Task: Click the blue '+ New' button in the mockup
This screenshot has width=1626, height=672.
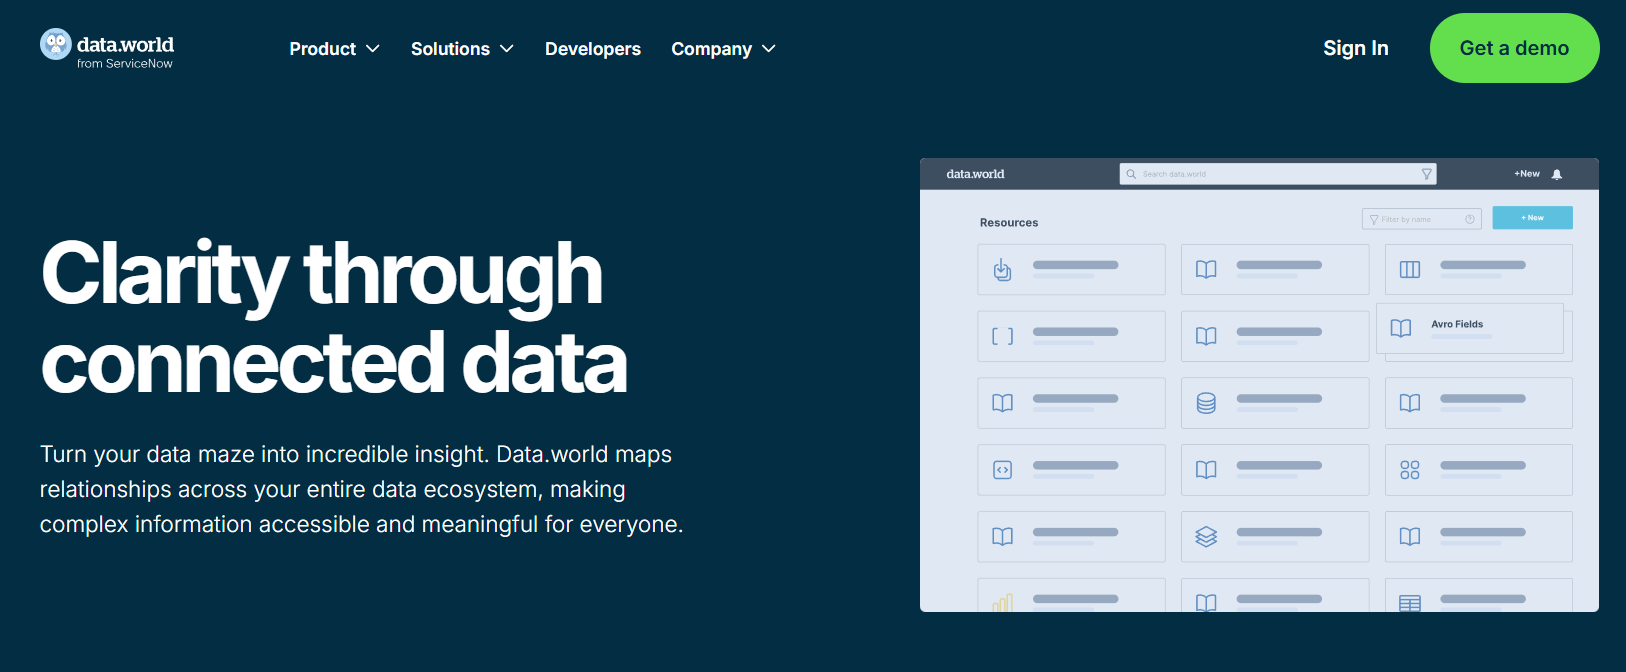Action: (x=1532, y=218)
